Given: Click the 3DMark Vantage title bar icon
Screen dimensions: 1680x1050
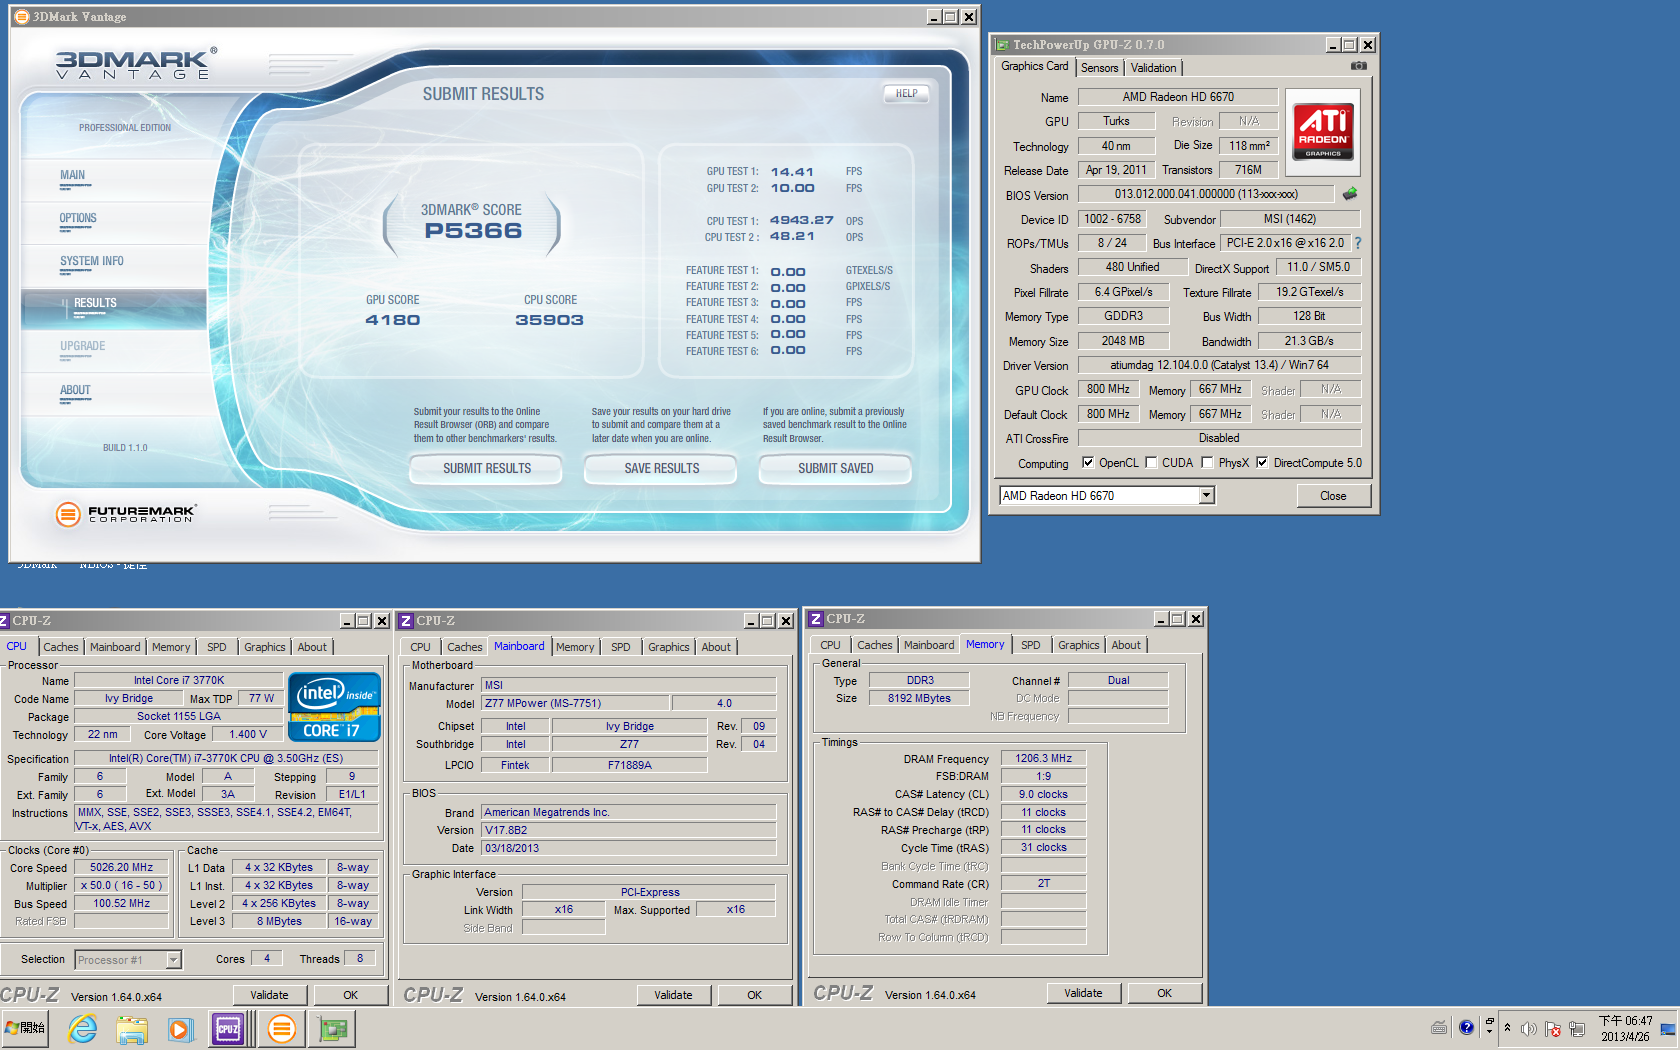Looking at the screenshot, I should (x=22, y=16).
